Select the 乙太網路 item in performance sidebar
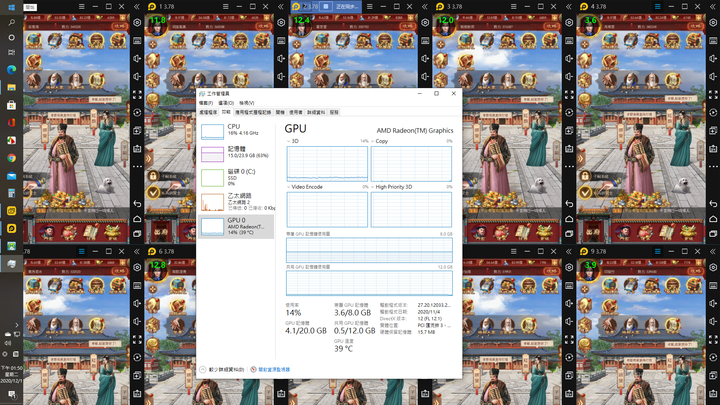The height and width of the screenshot is (405, 720). (236, 202)
